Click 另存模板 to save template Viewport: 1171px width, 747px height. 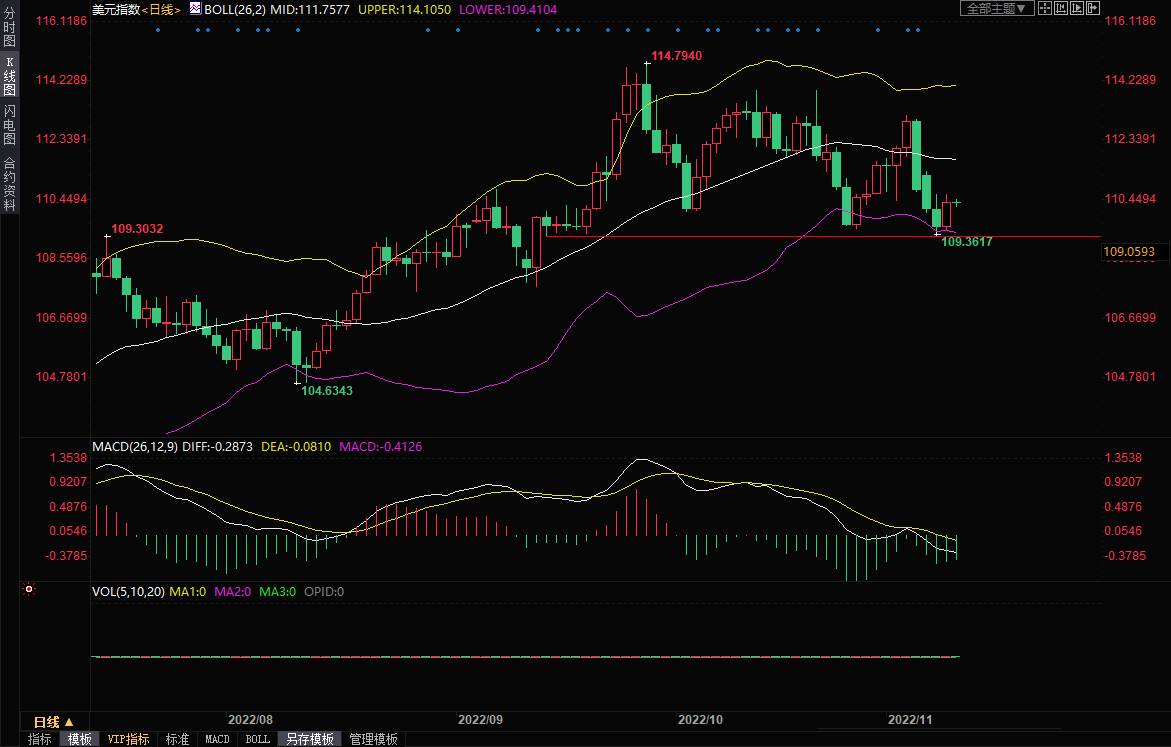point(310,739)
